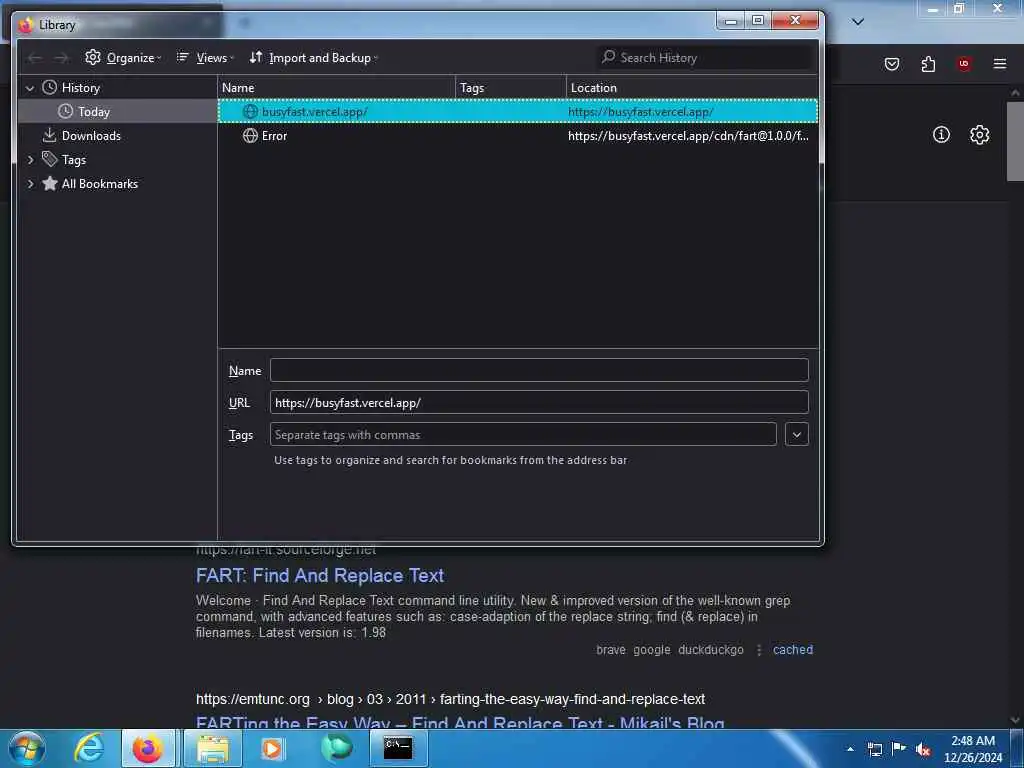Sort by the Location column header
The image size is (1024, 768).
[x=692, y=88]
